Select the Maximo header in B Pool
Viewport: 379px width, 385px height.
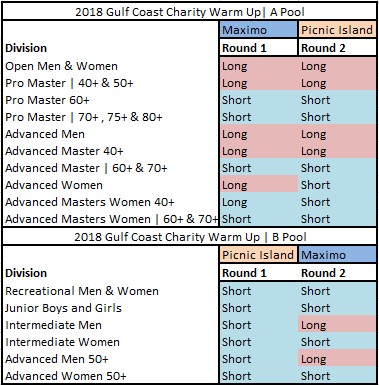pos(337,255)
